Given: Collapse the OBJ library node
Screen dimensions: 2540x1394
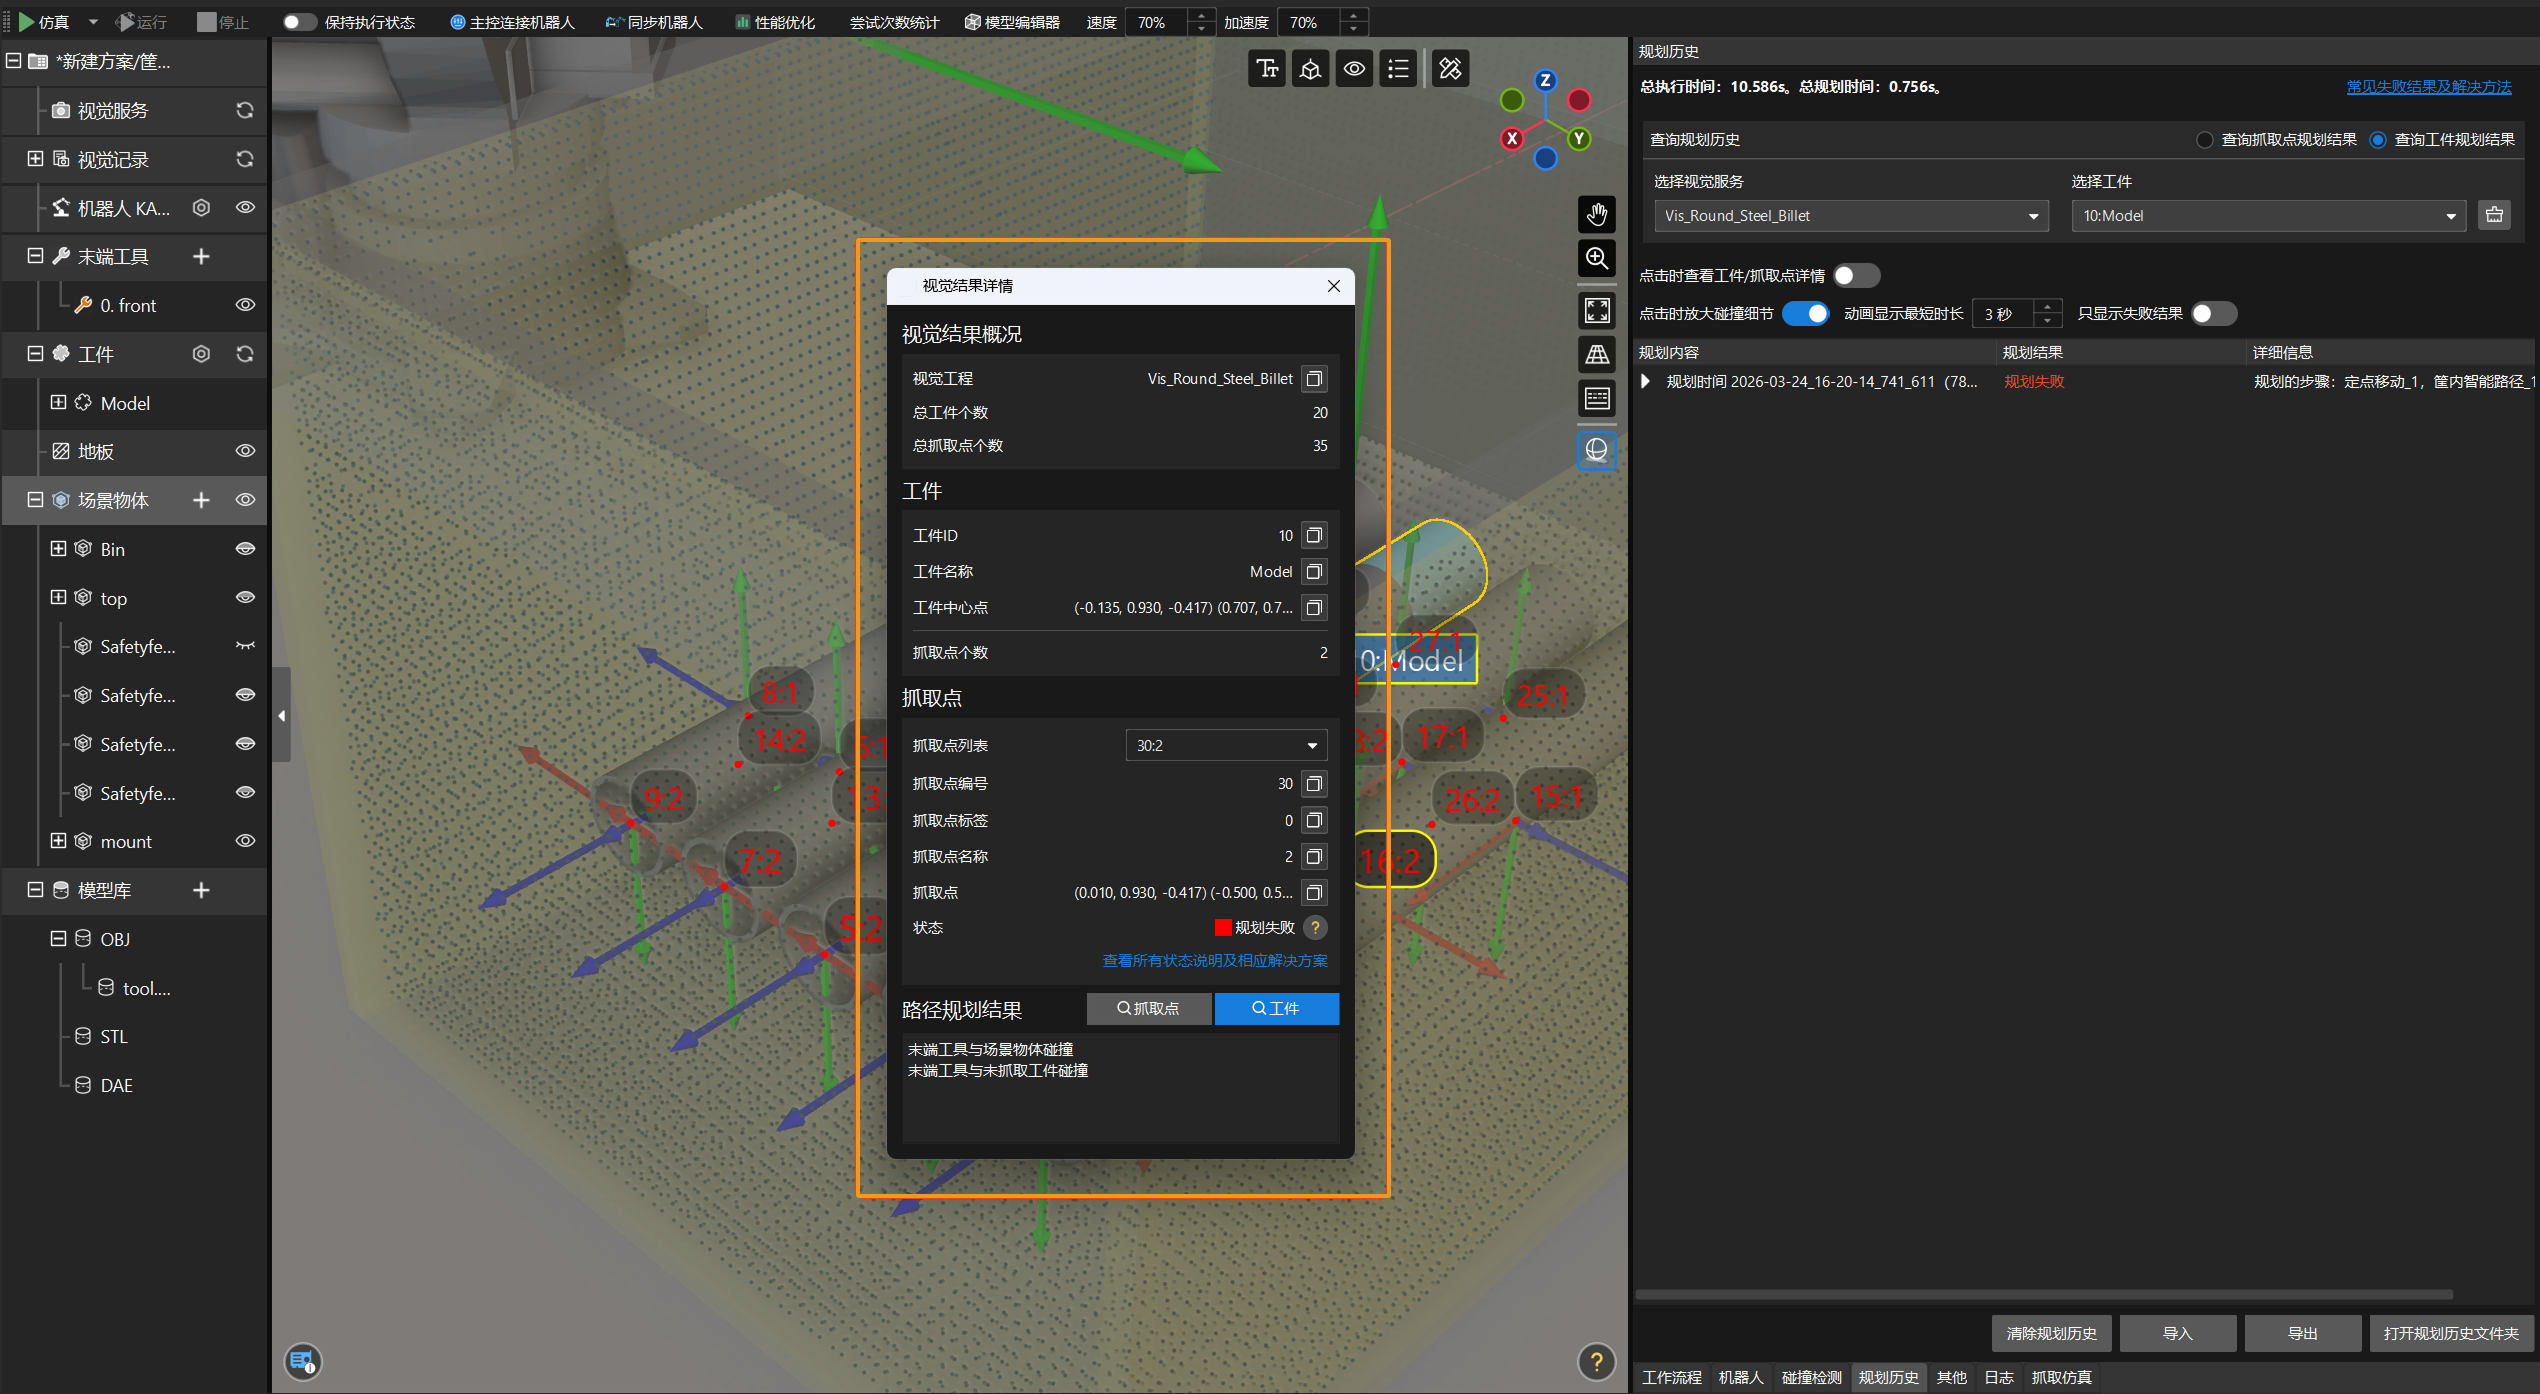Looking at the screenshot, I should (x=58, y=939).
